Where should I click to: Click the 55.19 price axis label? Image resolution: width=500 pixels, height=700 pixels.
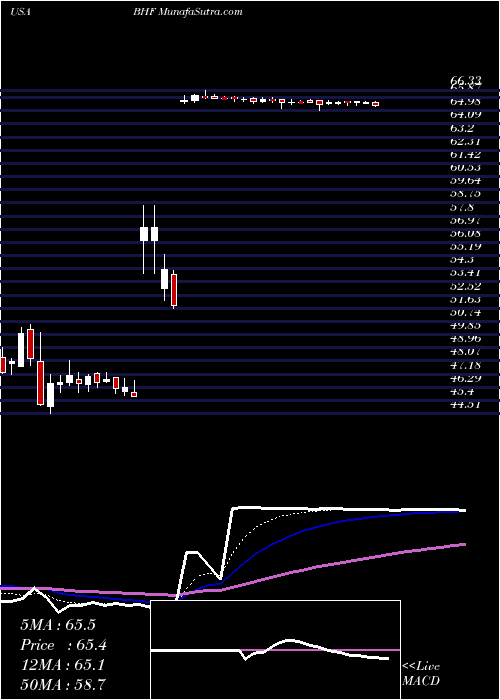(466, 247)
